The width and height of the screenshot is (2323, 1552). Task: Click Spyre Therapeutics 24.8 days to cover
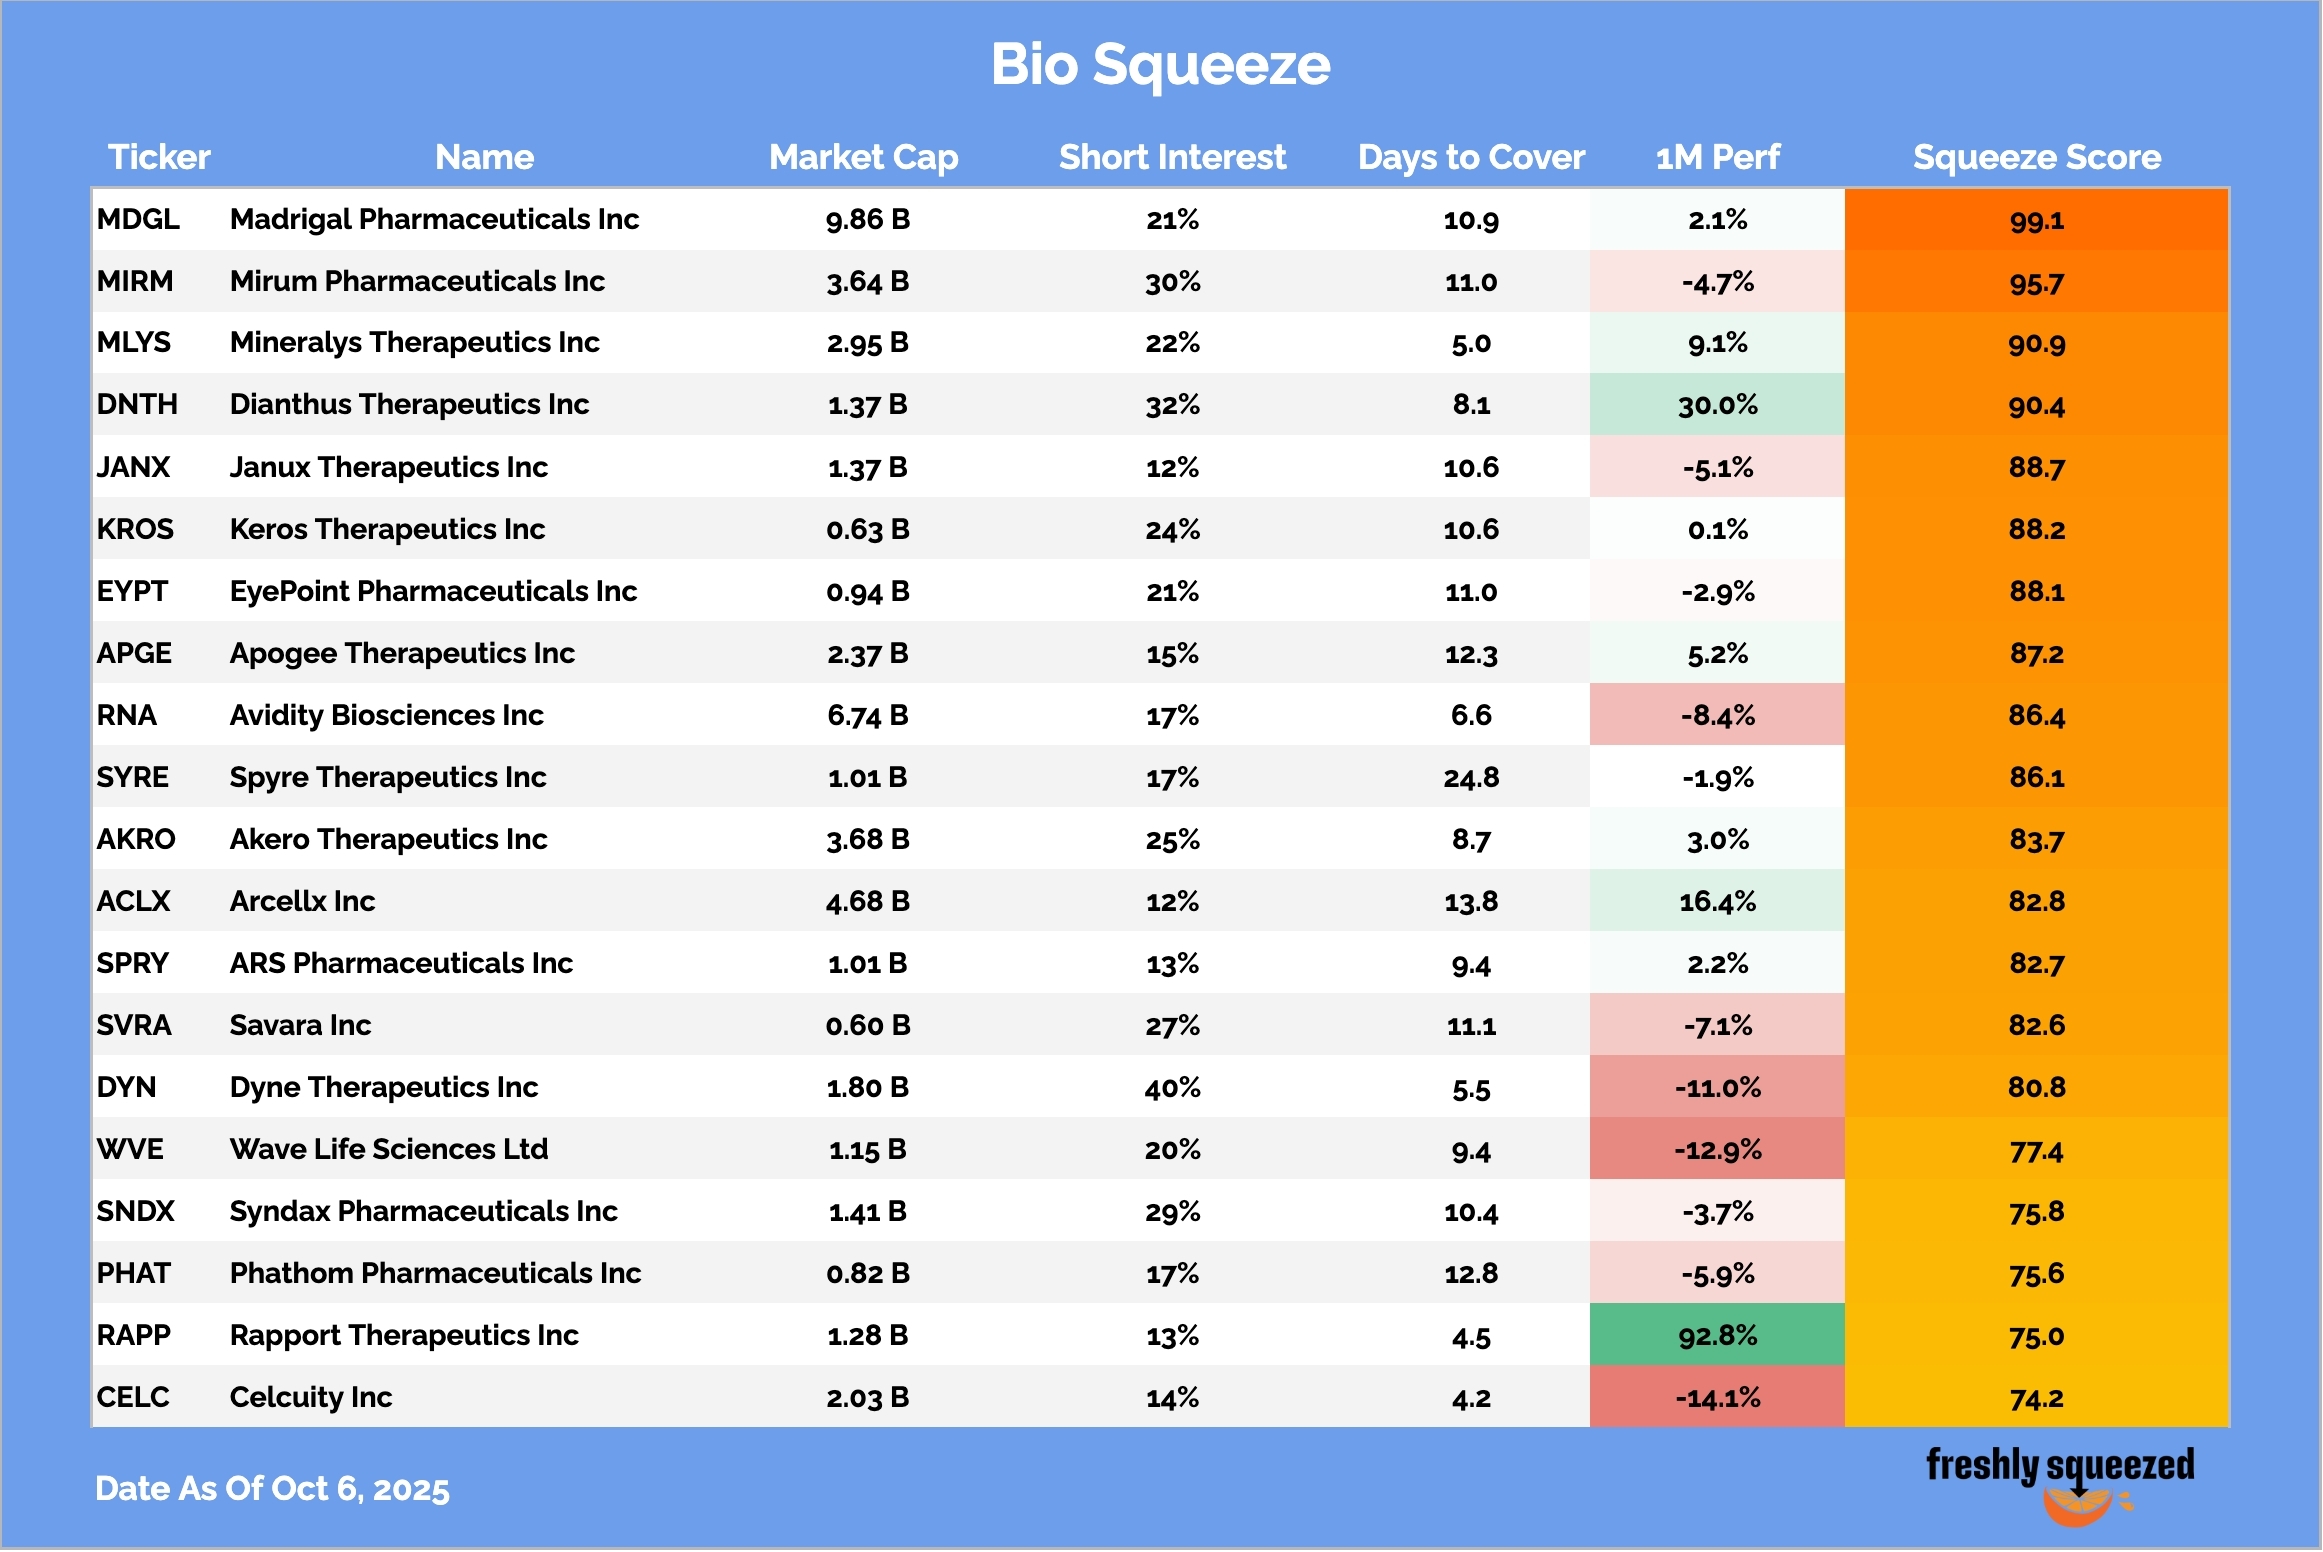tap(1470, 777)
